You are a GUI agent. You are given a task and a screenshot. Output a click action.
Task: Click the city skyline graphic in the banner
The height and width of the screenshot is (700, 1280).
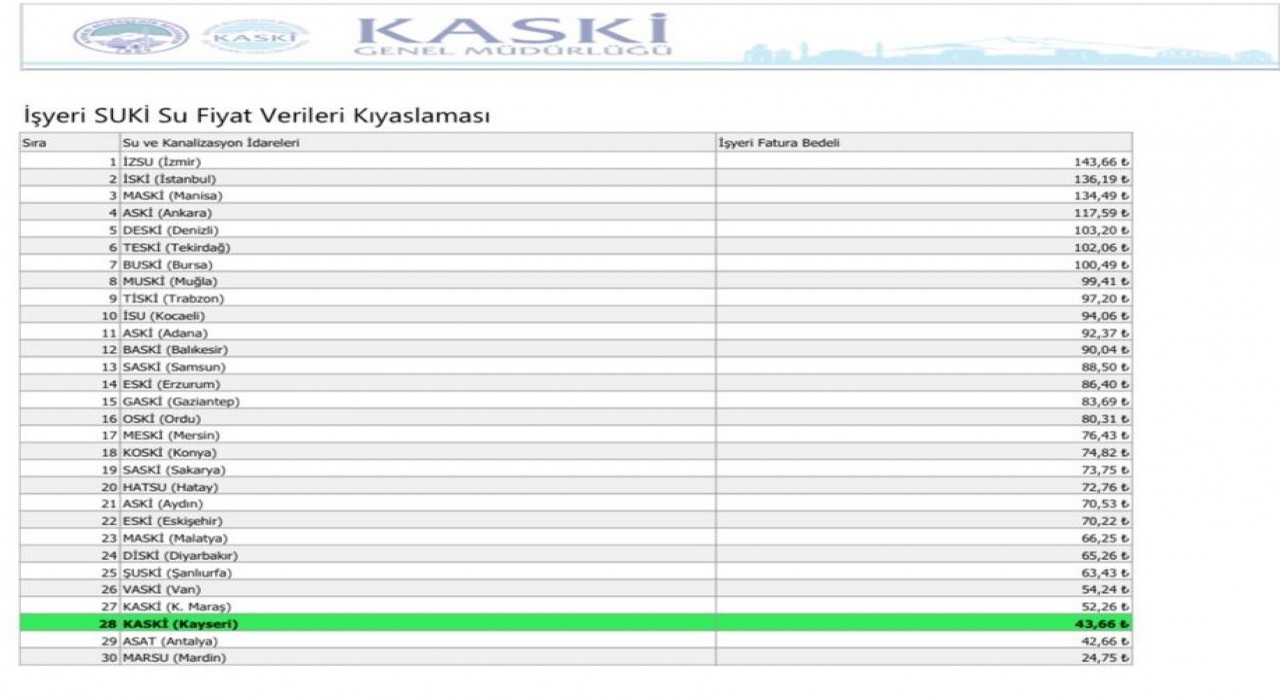click(x=1000, y=50)
